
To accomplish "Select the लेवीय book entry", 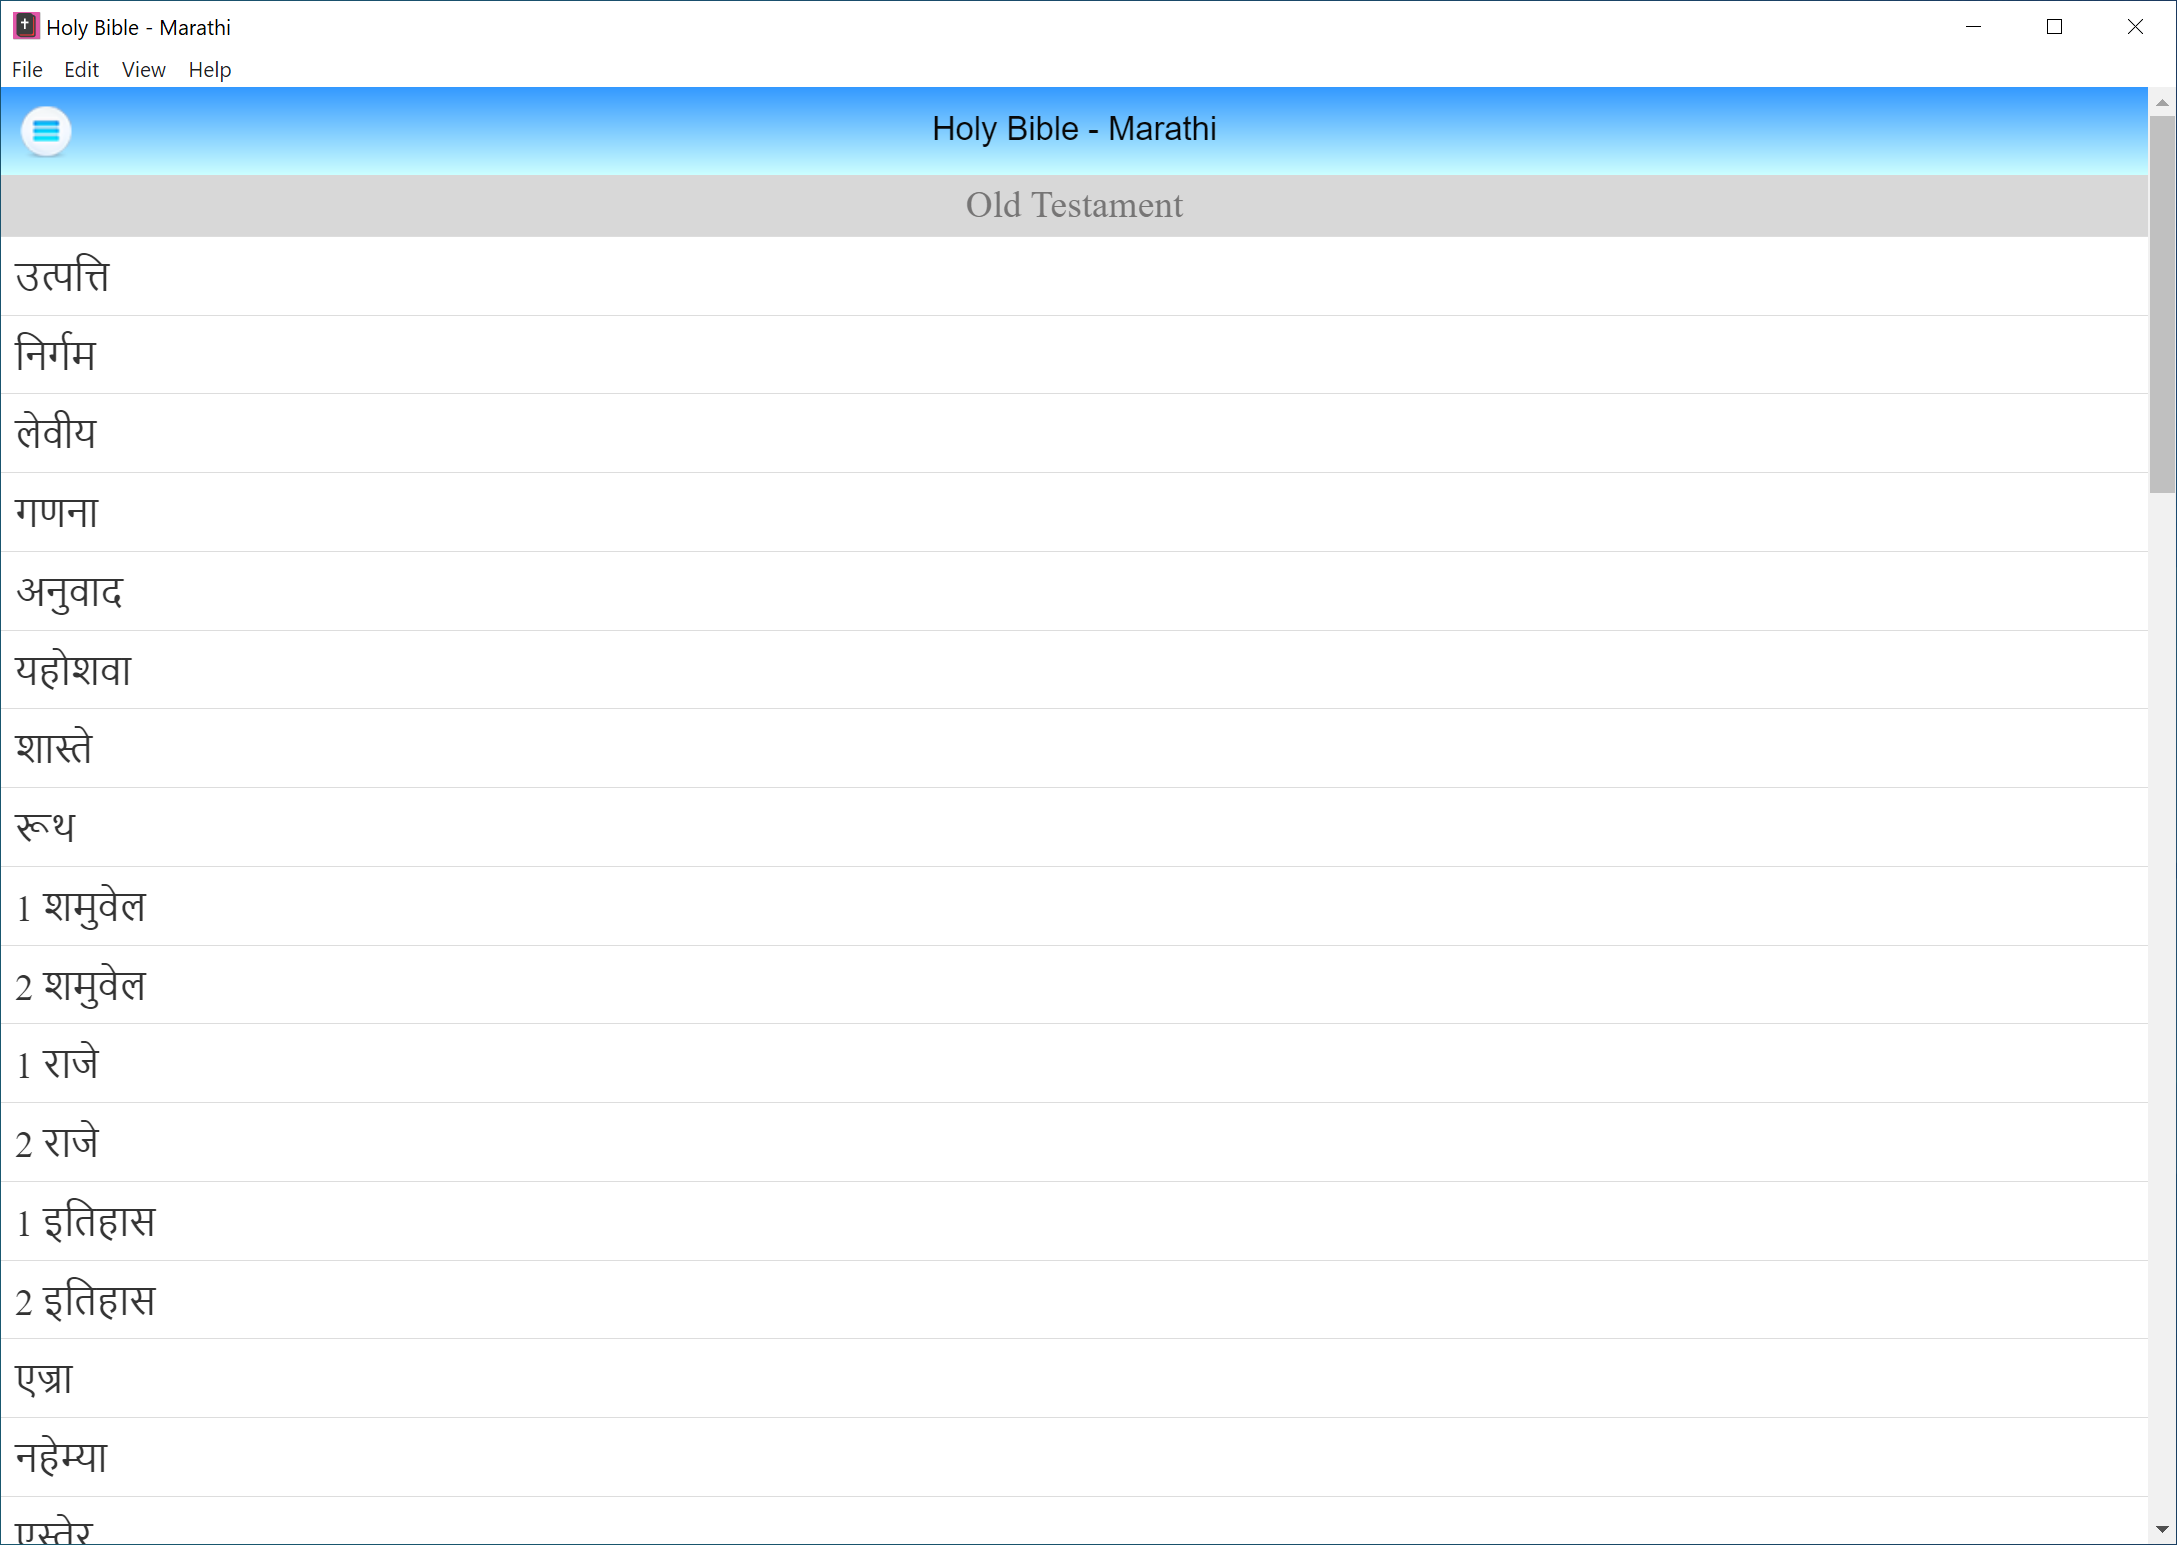I will tap(56, 433).
